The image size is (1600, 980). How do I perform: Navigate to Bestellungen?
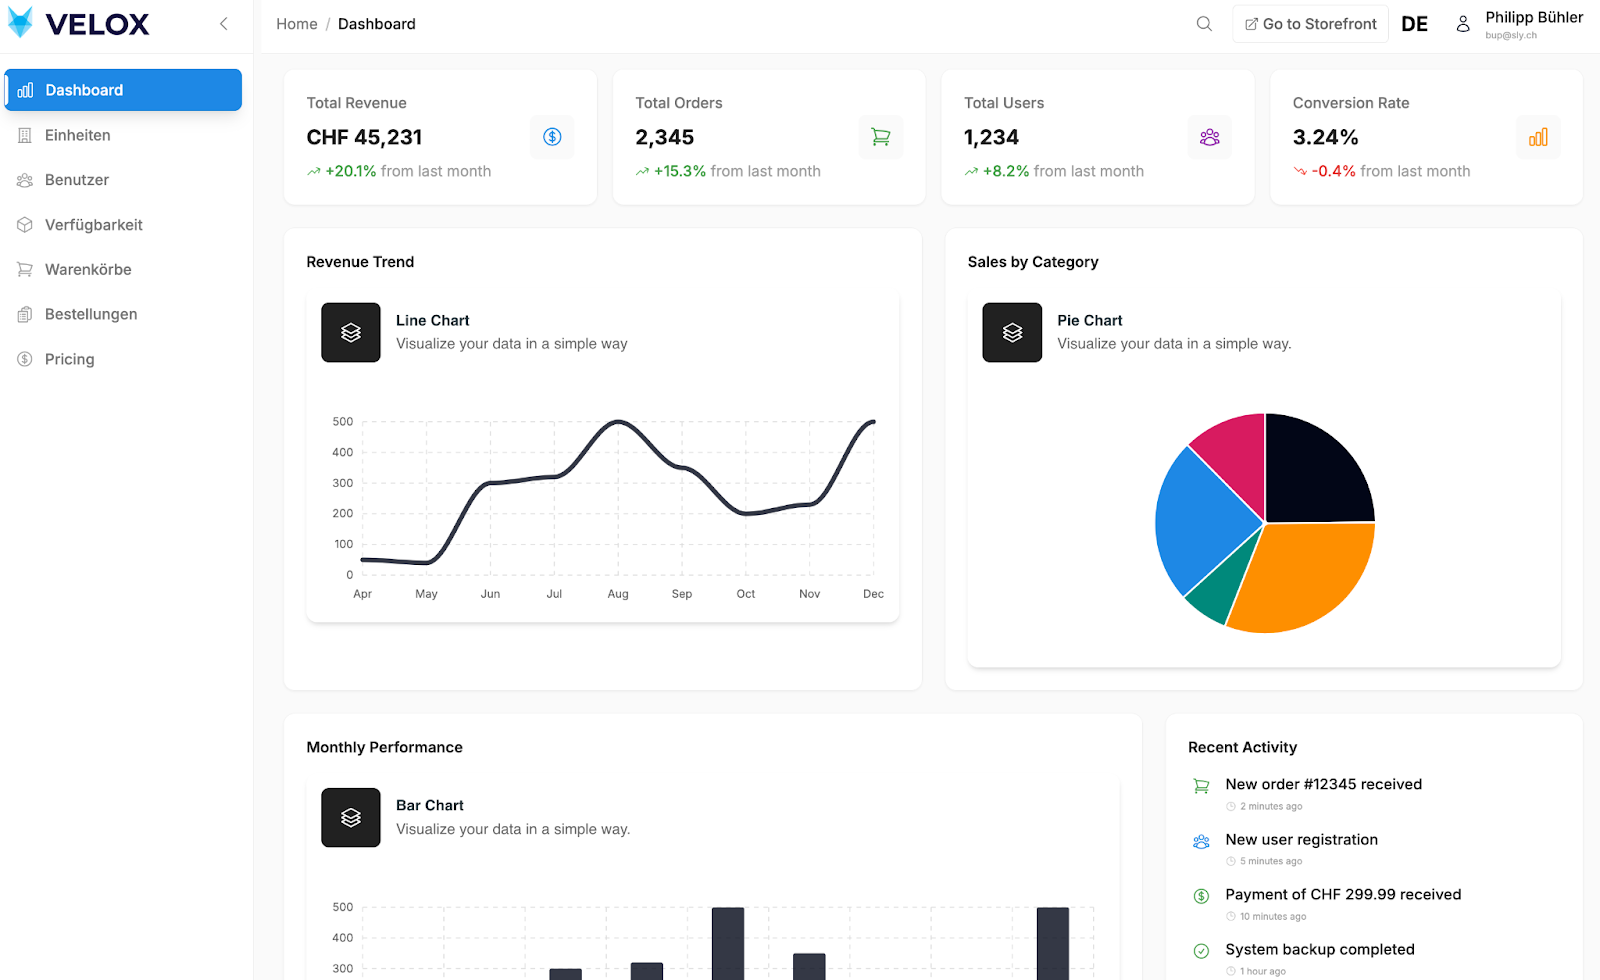click(123, 314)
